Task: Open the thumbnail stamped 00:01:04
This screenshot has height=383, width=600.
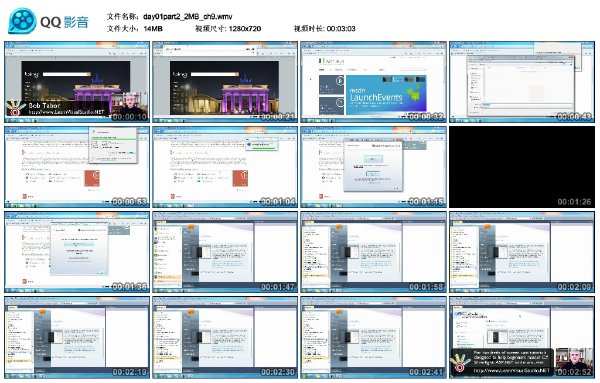Action: (225, 167)
